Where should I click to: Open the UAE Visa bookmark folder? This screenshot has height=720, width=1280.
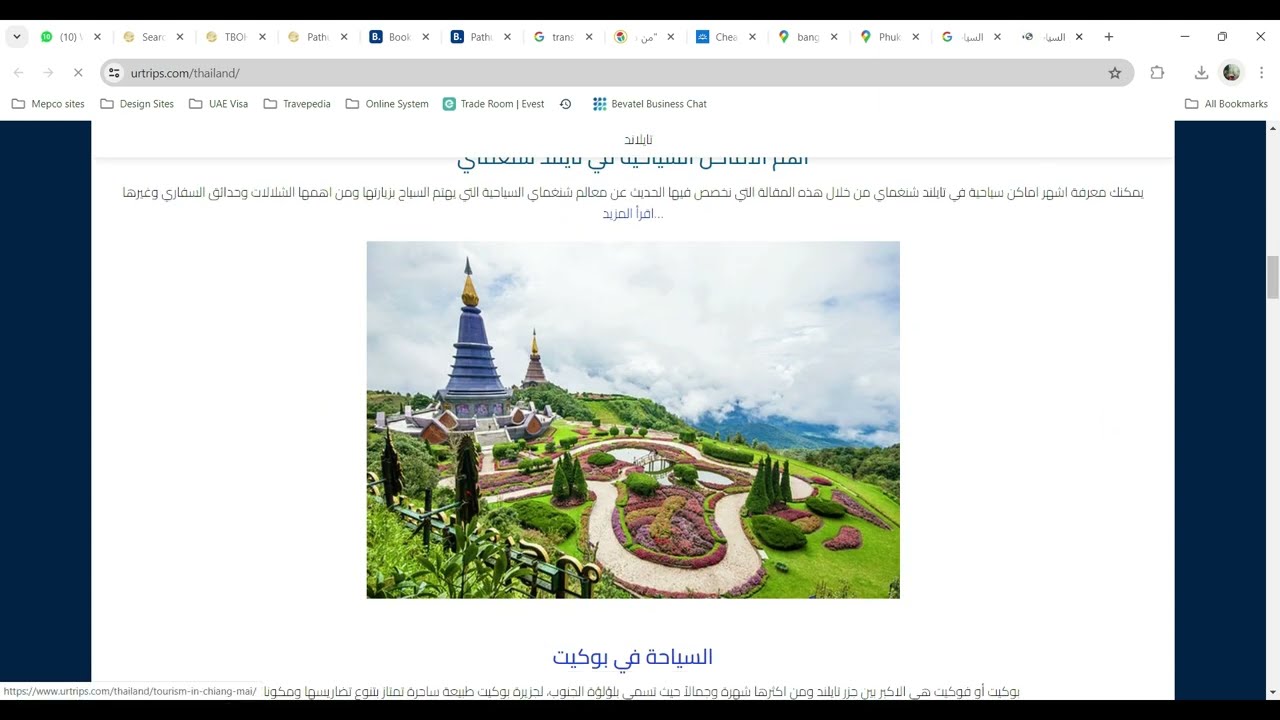[x=218, y=104]
